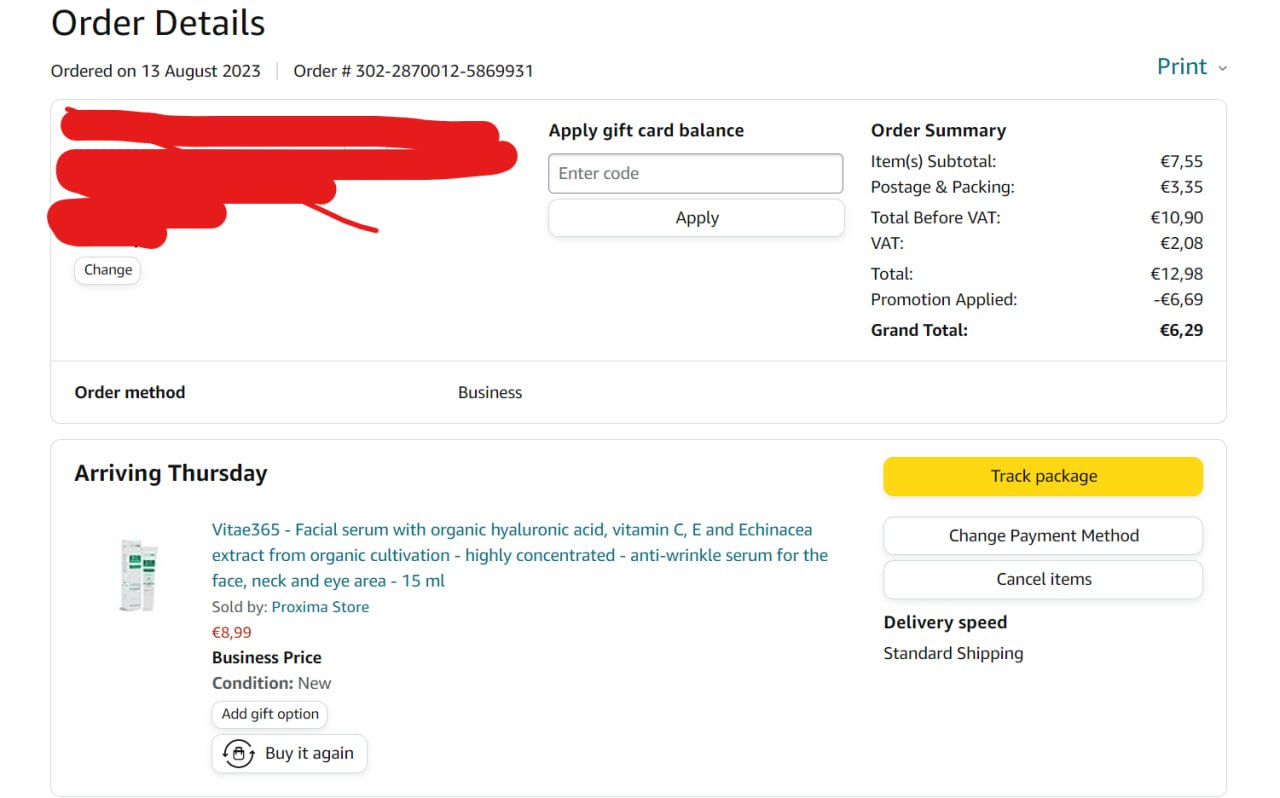This screenshot has width=1280, height=798.
Task: Click the Promotion Applied discount -€6,69
Action: pos(1177,299)
